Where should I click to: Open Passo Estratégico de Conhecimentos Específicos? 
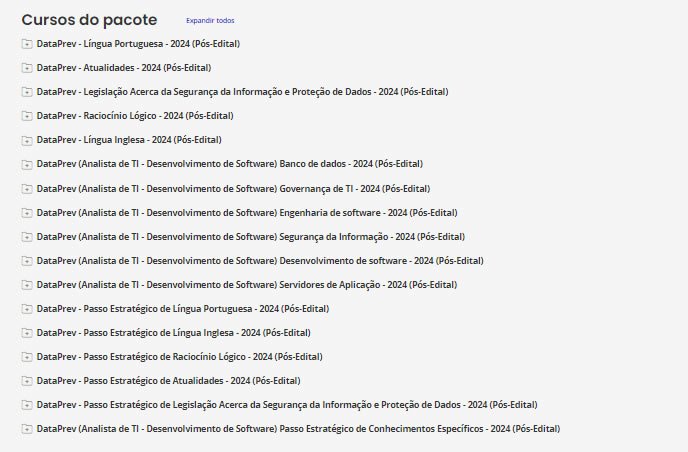(x=298, y=429)
